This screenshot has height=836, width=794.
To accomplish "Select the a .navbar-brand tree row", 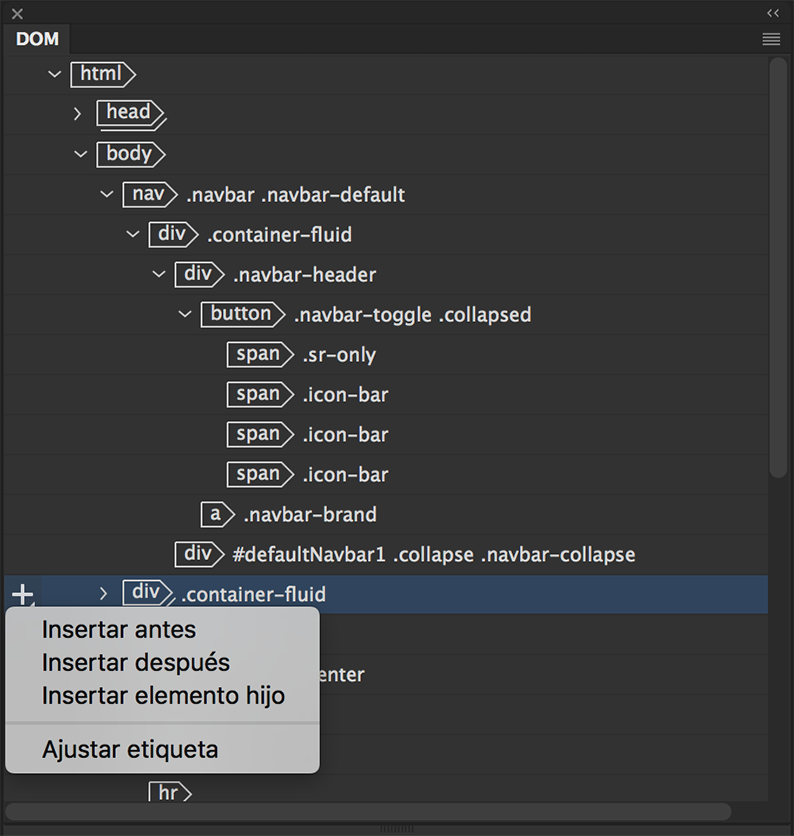I will pos(310,515).
